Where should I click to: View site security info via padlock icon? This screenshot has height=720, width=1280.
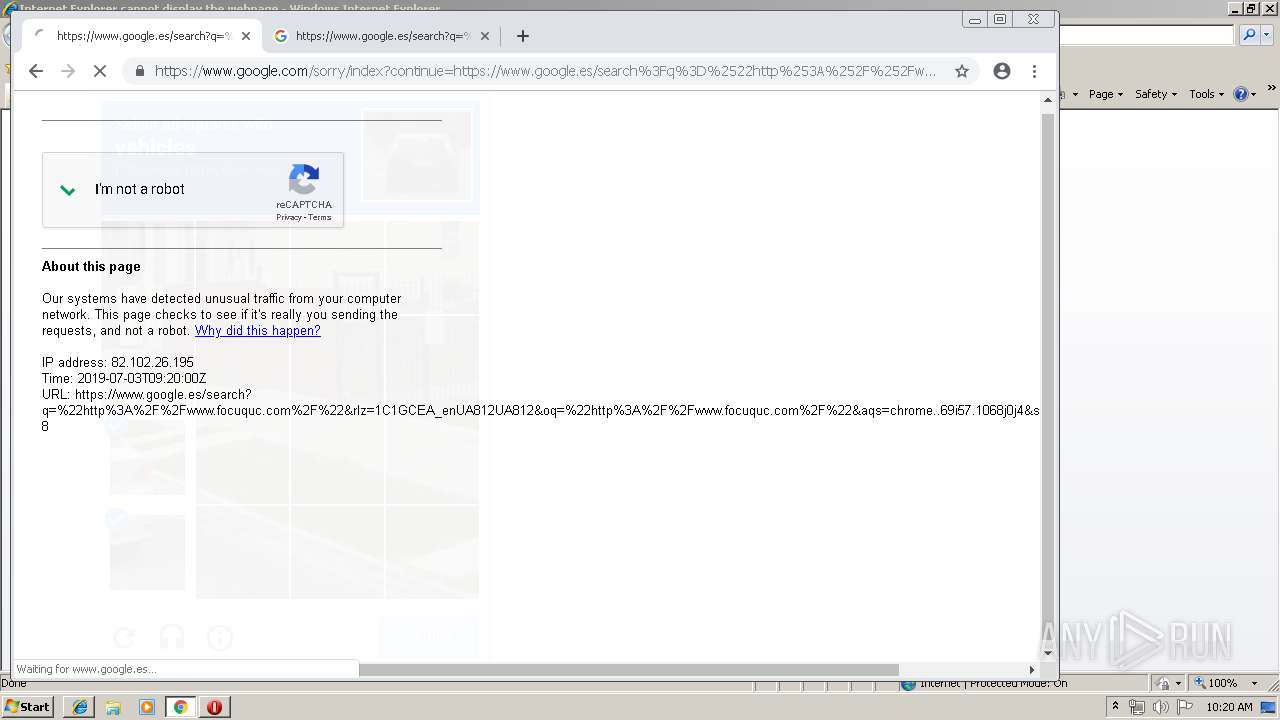point(139,71)
